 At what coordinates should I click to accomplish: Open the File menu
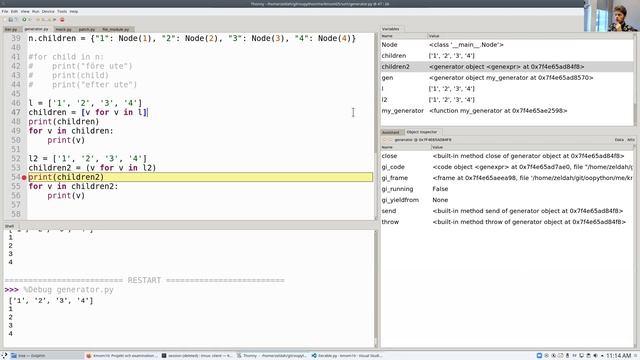point(5,11)
